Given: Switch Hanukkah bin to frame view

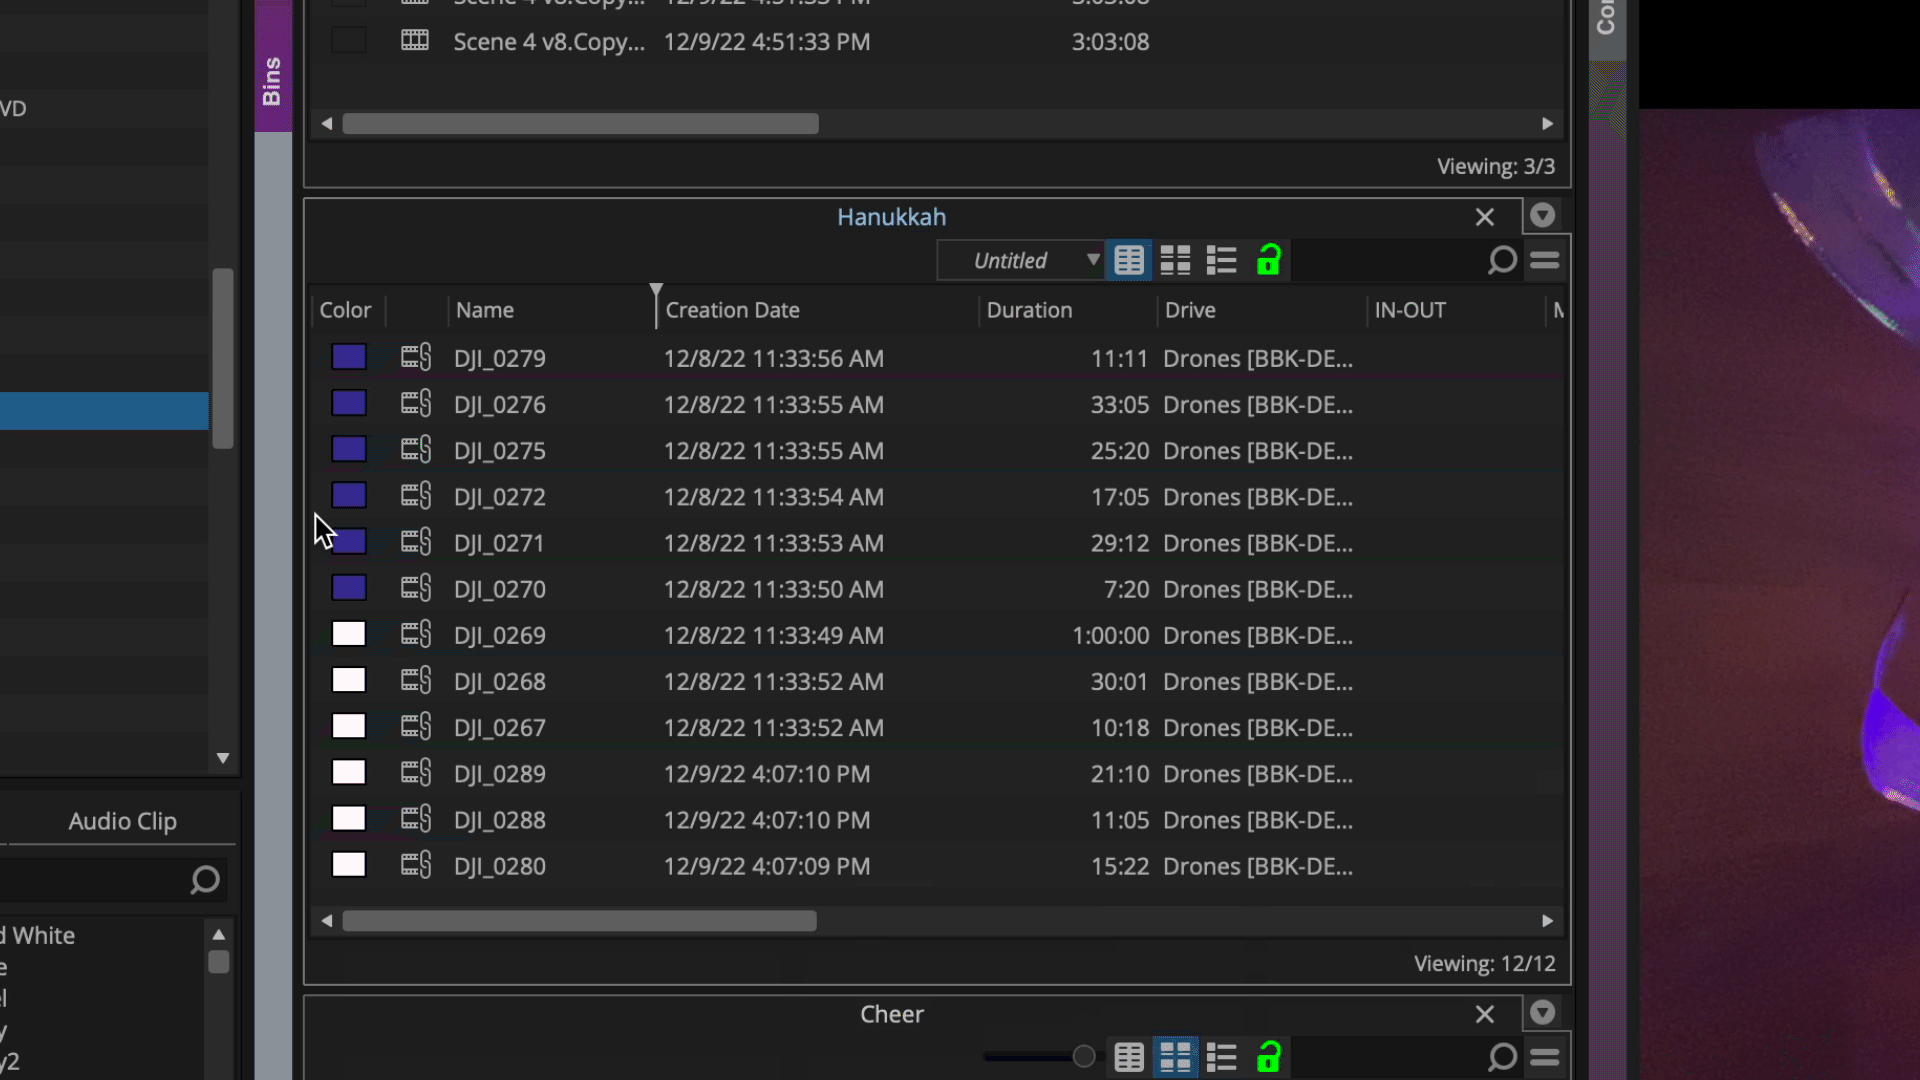Looking at the screenshot, I should 1175,261.
